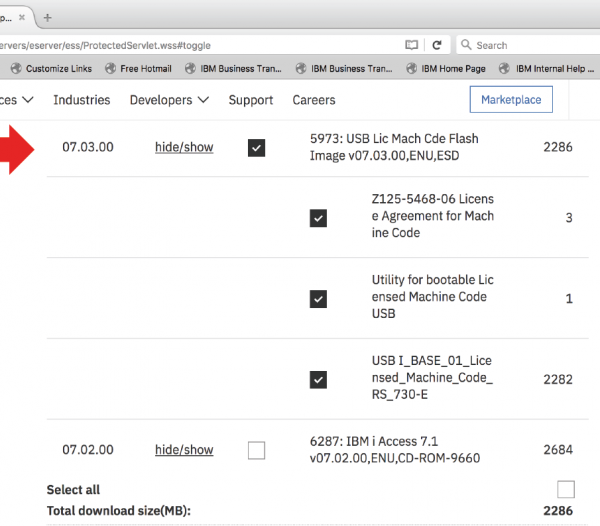Click size value 2684
This screenshot has height=526, width=600.
click(x=558, y=449)
